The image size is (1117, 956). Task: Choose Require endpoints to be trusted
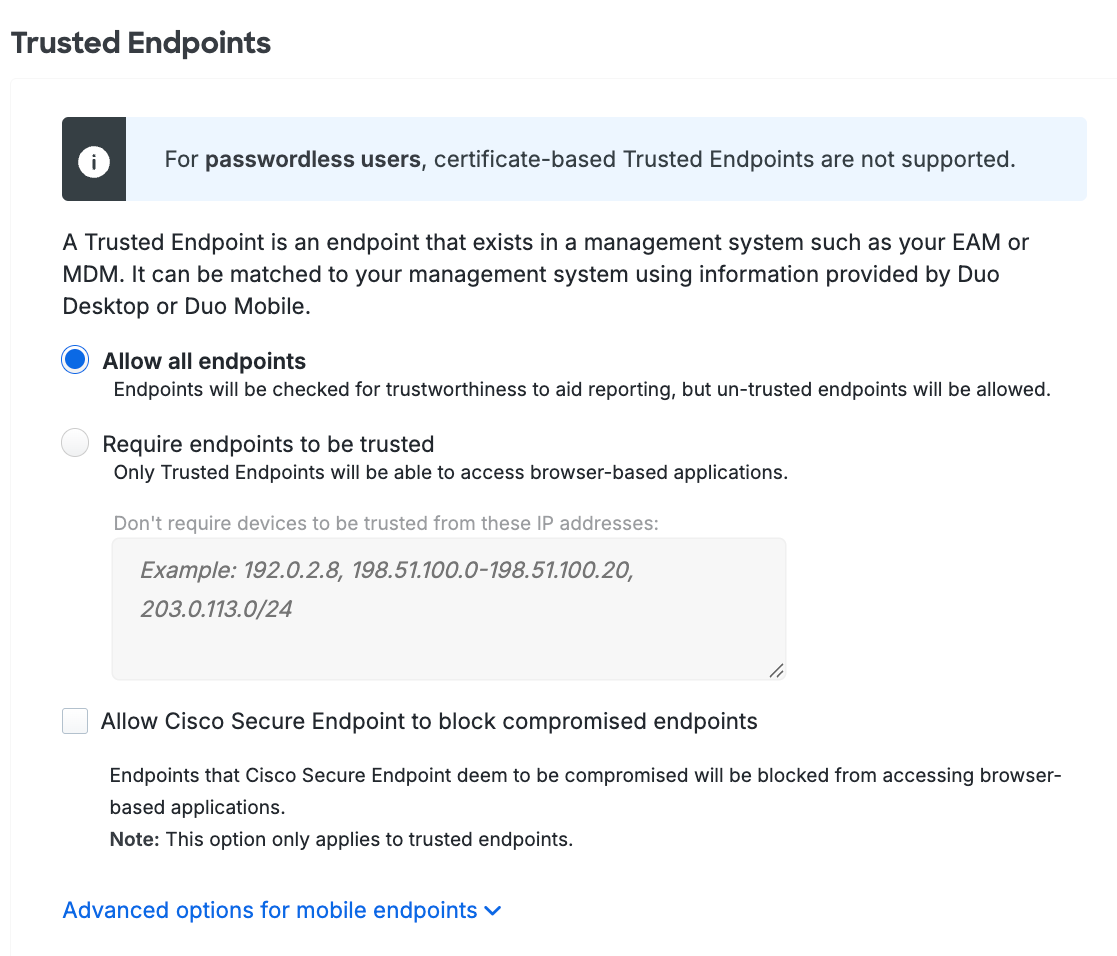[x=74, y=442]
